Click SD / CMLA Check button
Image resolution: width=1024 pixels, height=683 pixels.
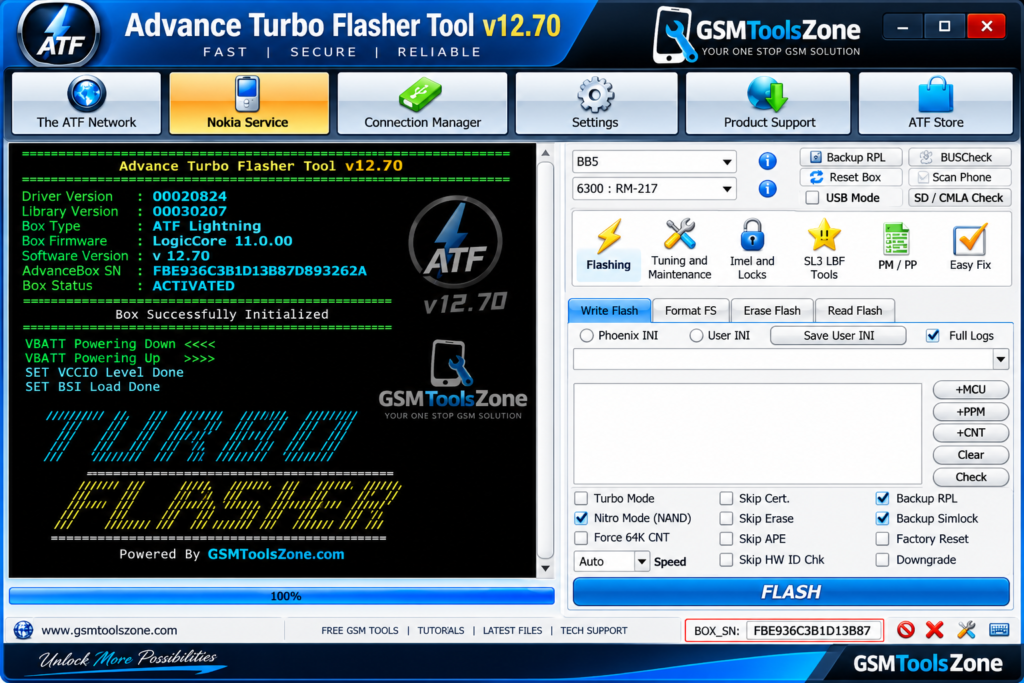click(959, 197)
